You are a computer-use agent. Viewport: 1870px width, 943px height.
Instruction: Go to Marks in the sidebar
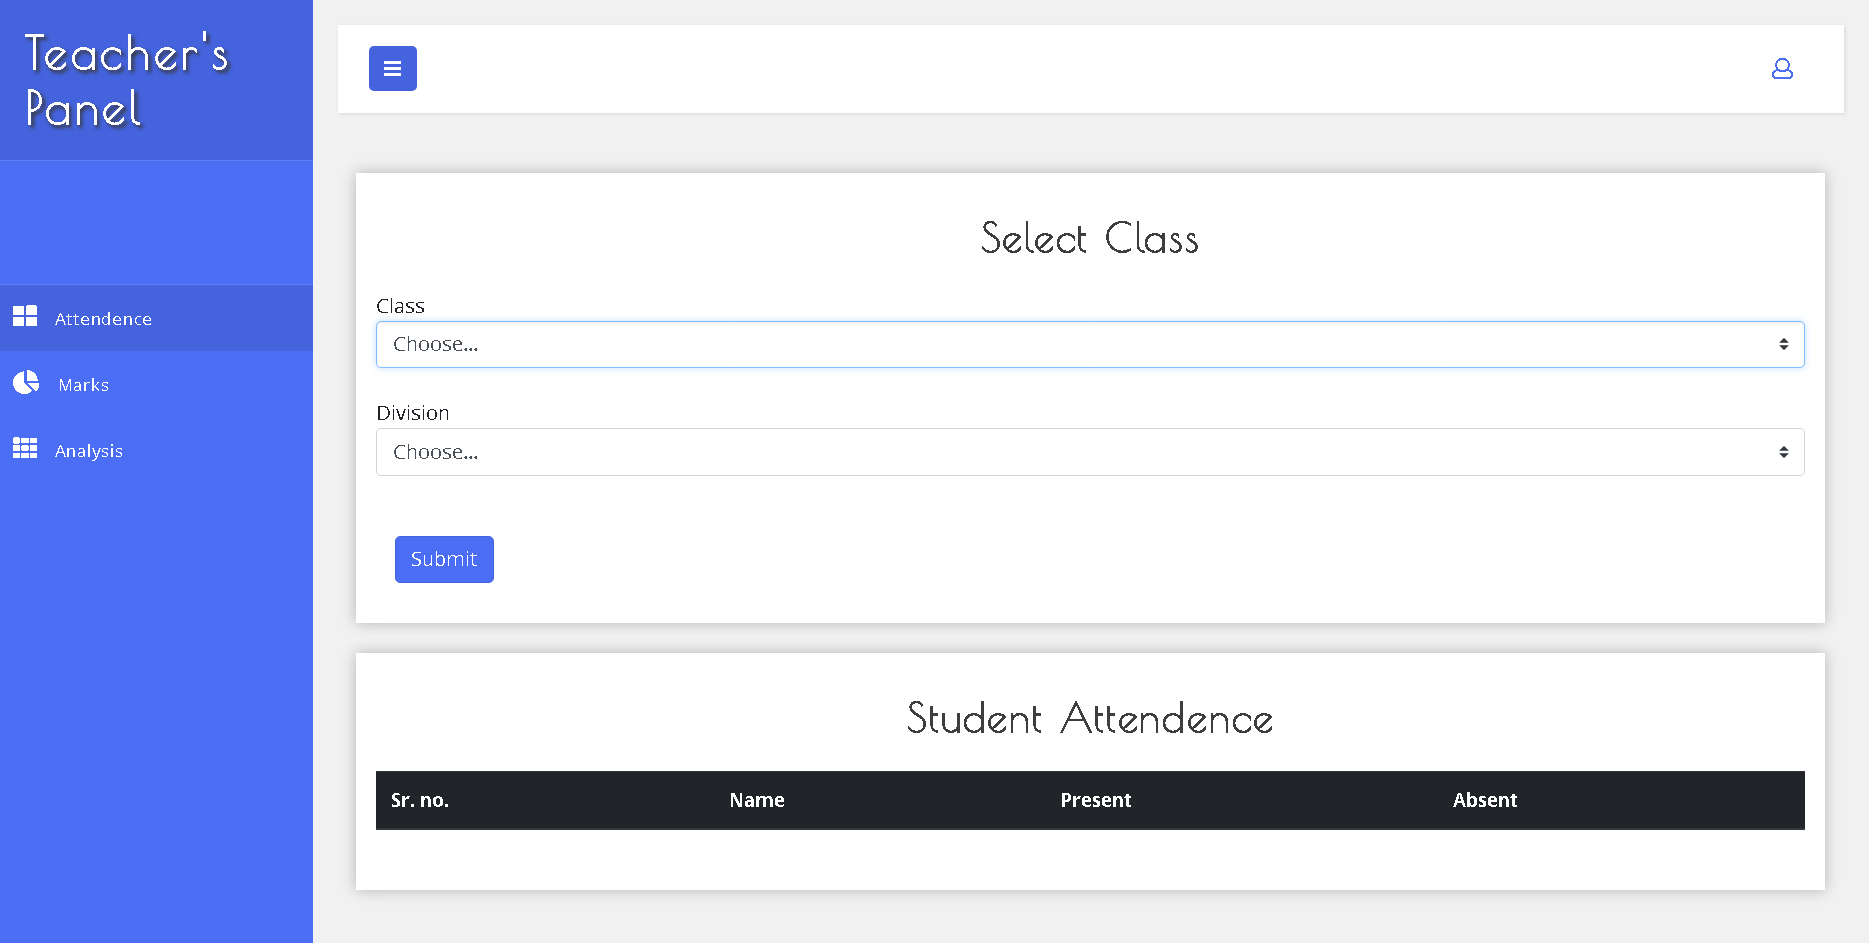point(156,384)
